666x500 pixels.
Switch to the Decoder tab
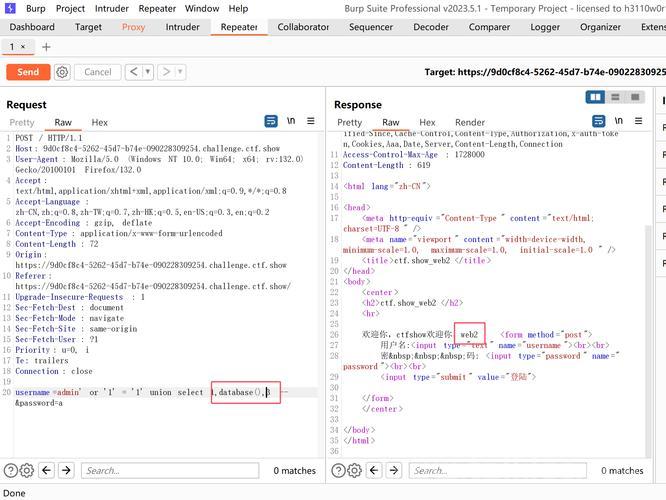pos(431,27)
